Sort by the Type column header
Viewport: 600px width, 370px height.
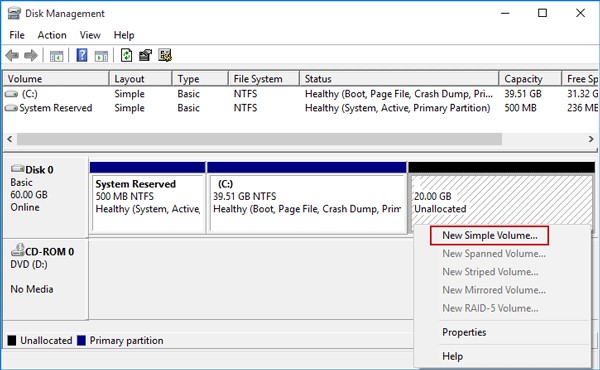(x=200, y=79)
